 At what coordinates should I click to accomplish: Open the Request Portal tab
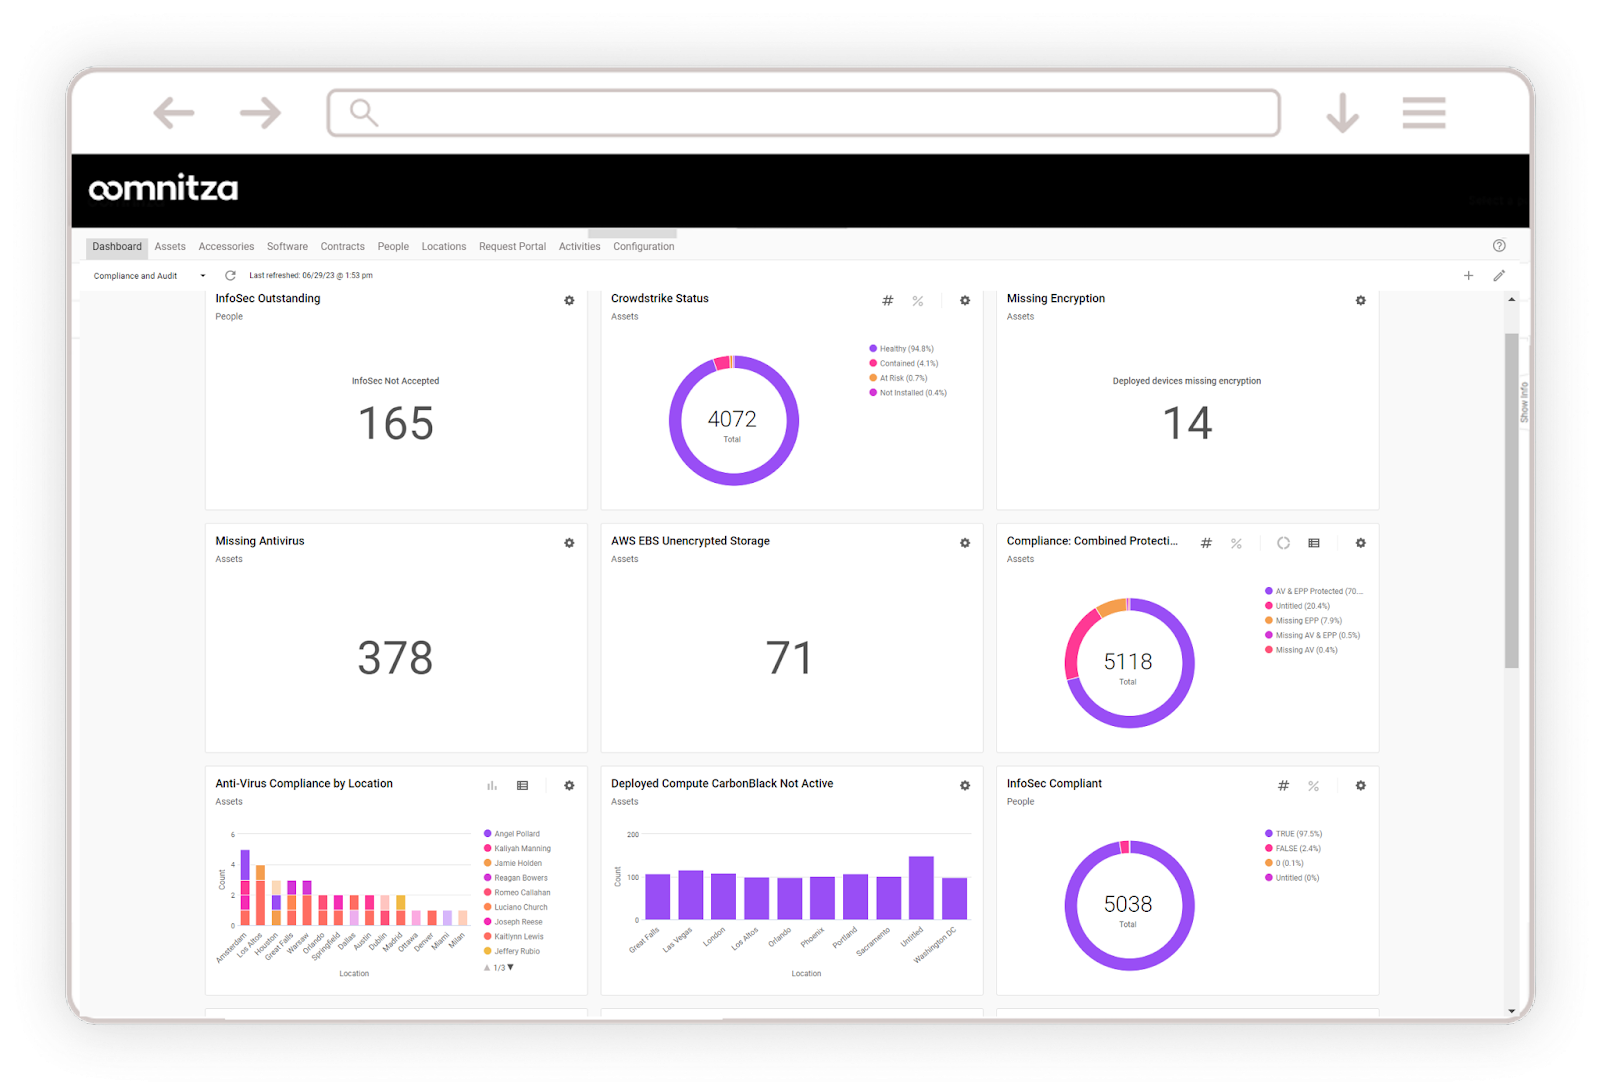pyautogui.click(x=512, y=247)
